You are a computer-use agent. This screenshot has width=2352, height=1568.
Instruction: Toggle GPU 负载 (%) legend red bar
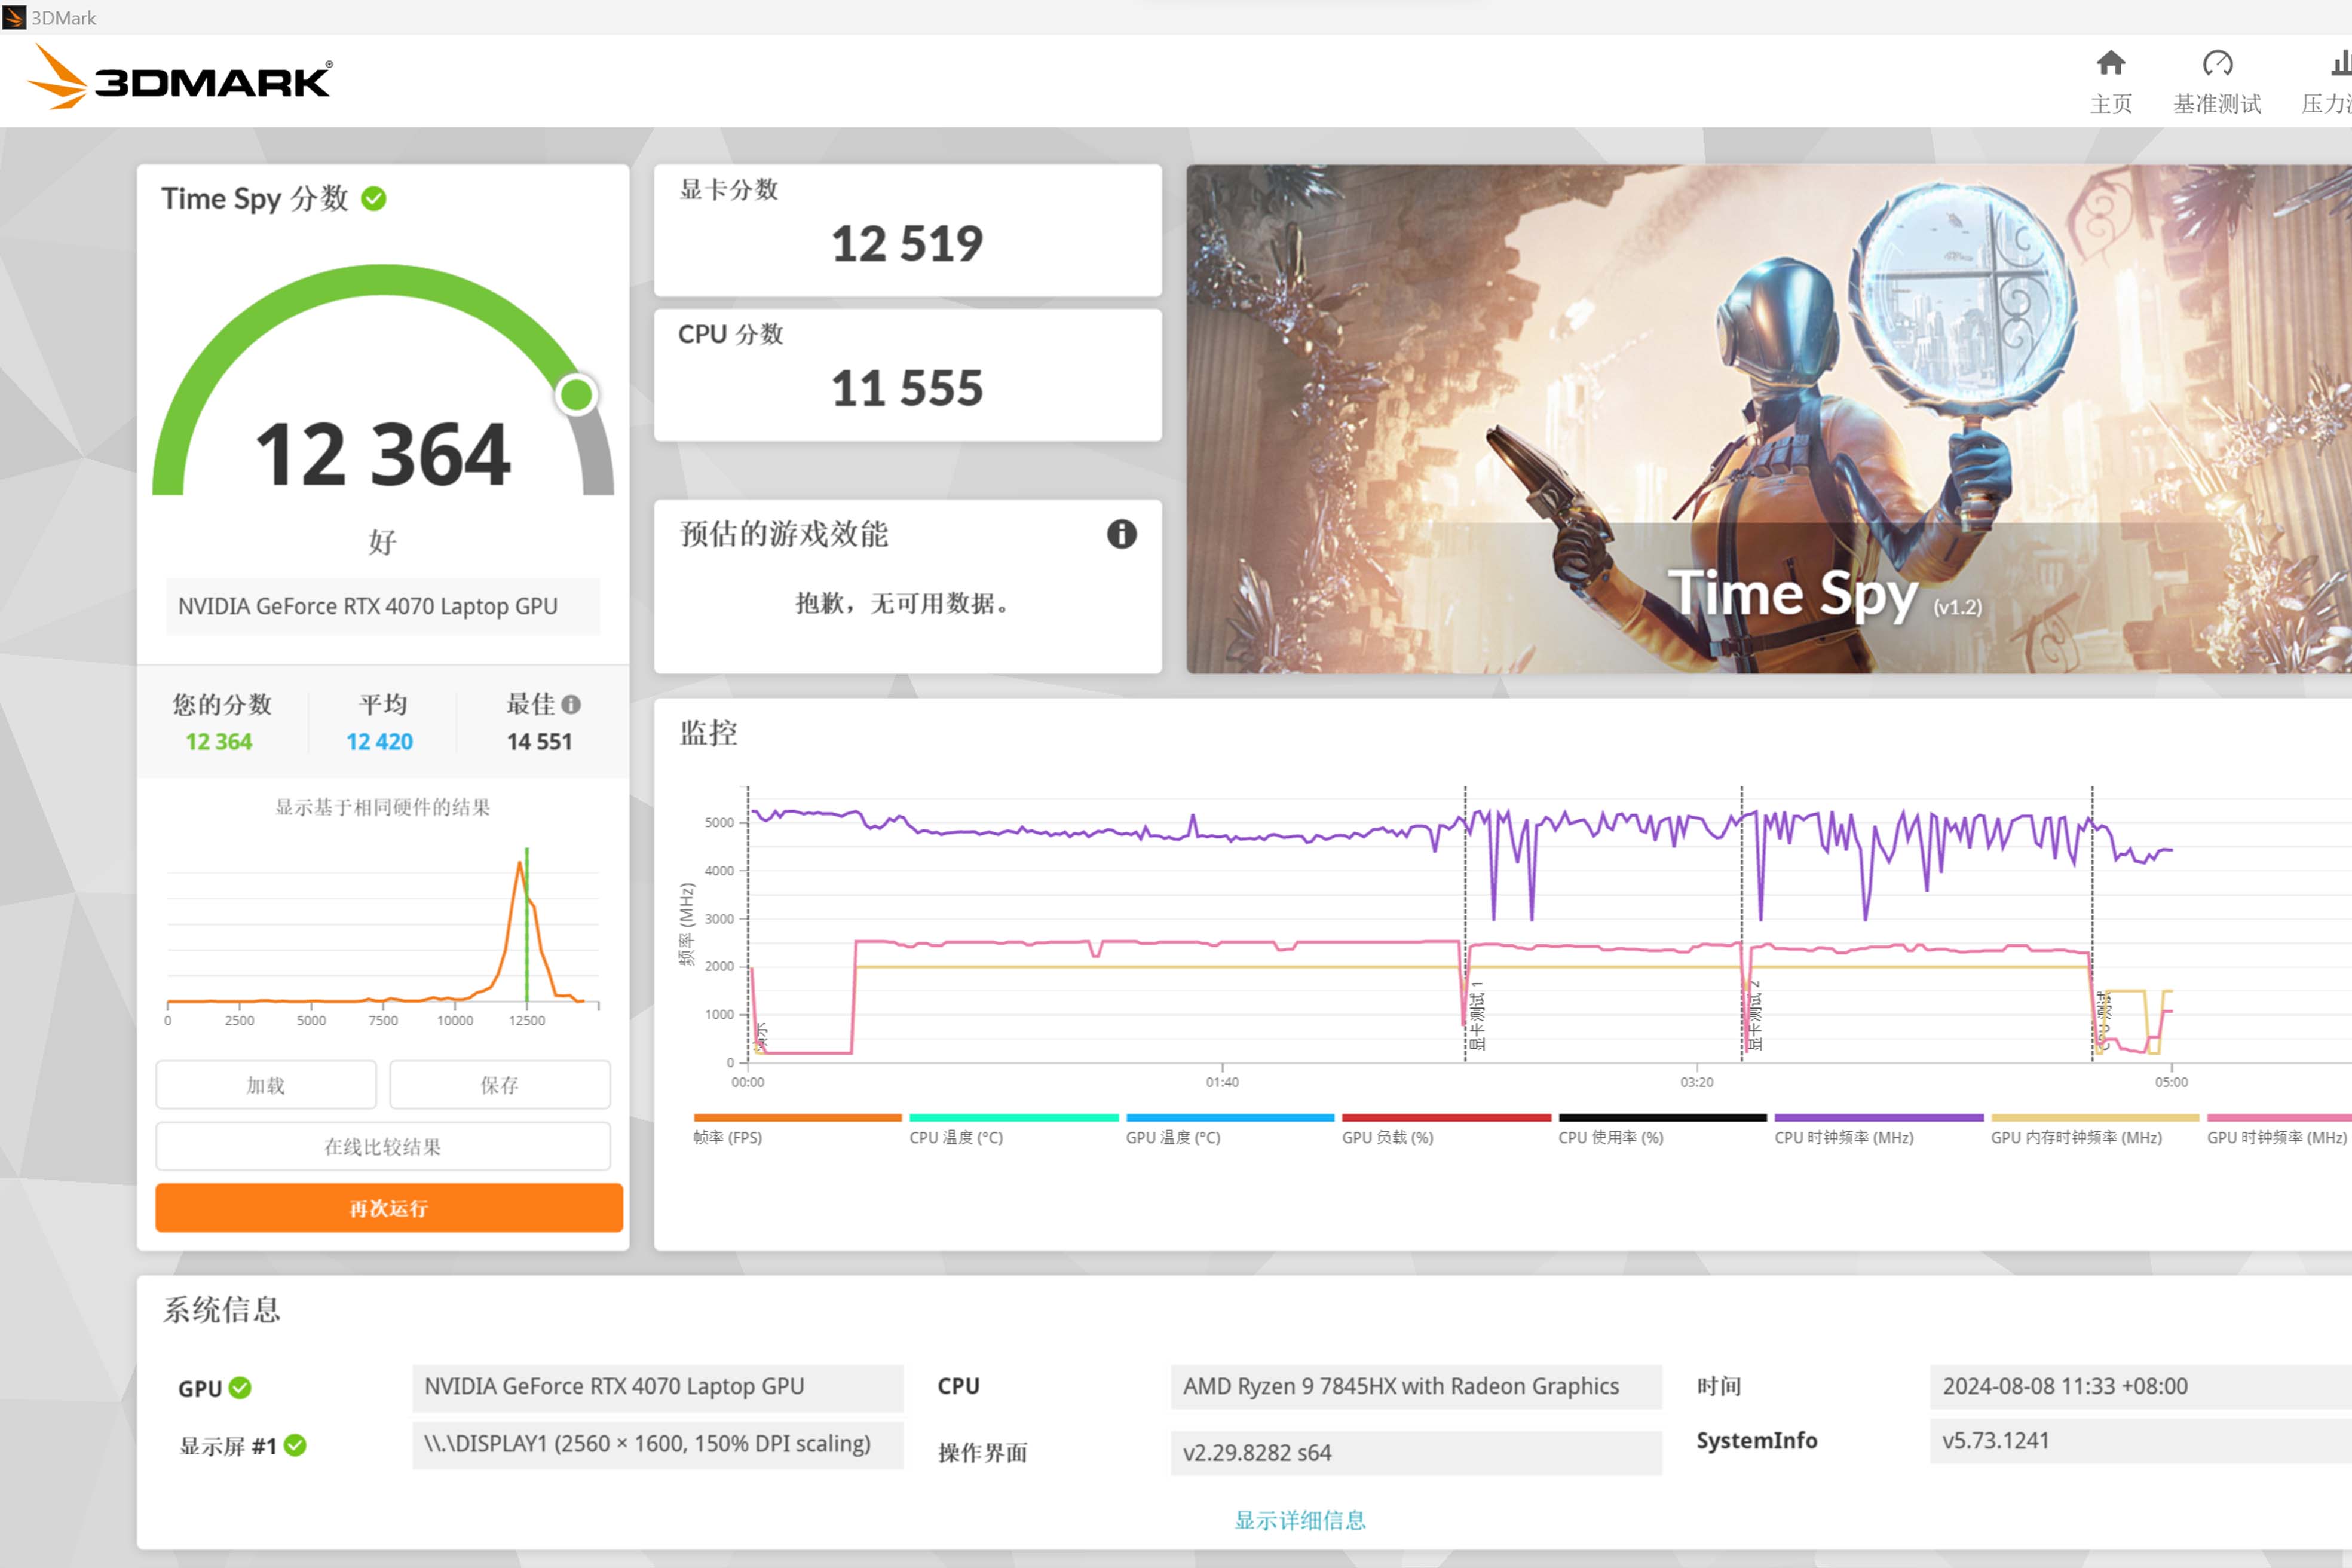1446,1118
